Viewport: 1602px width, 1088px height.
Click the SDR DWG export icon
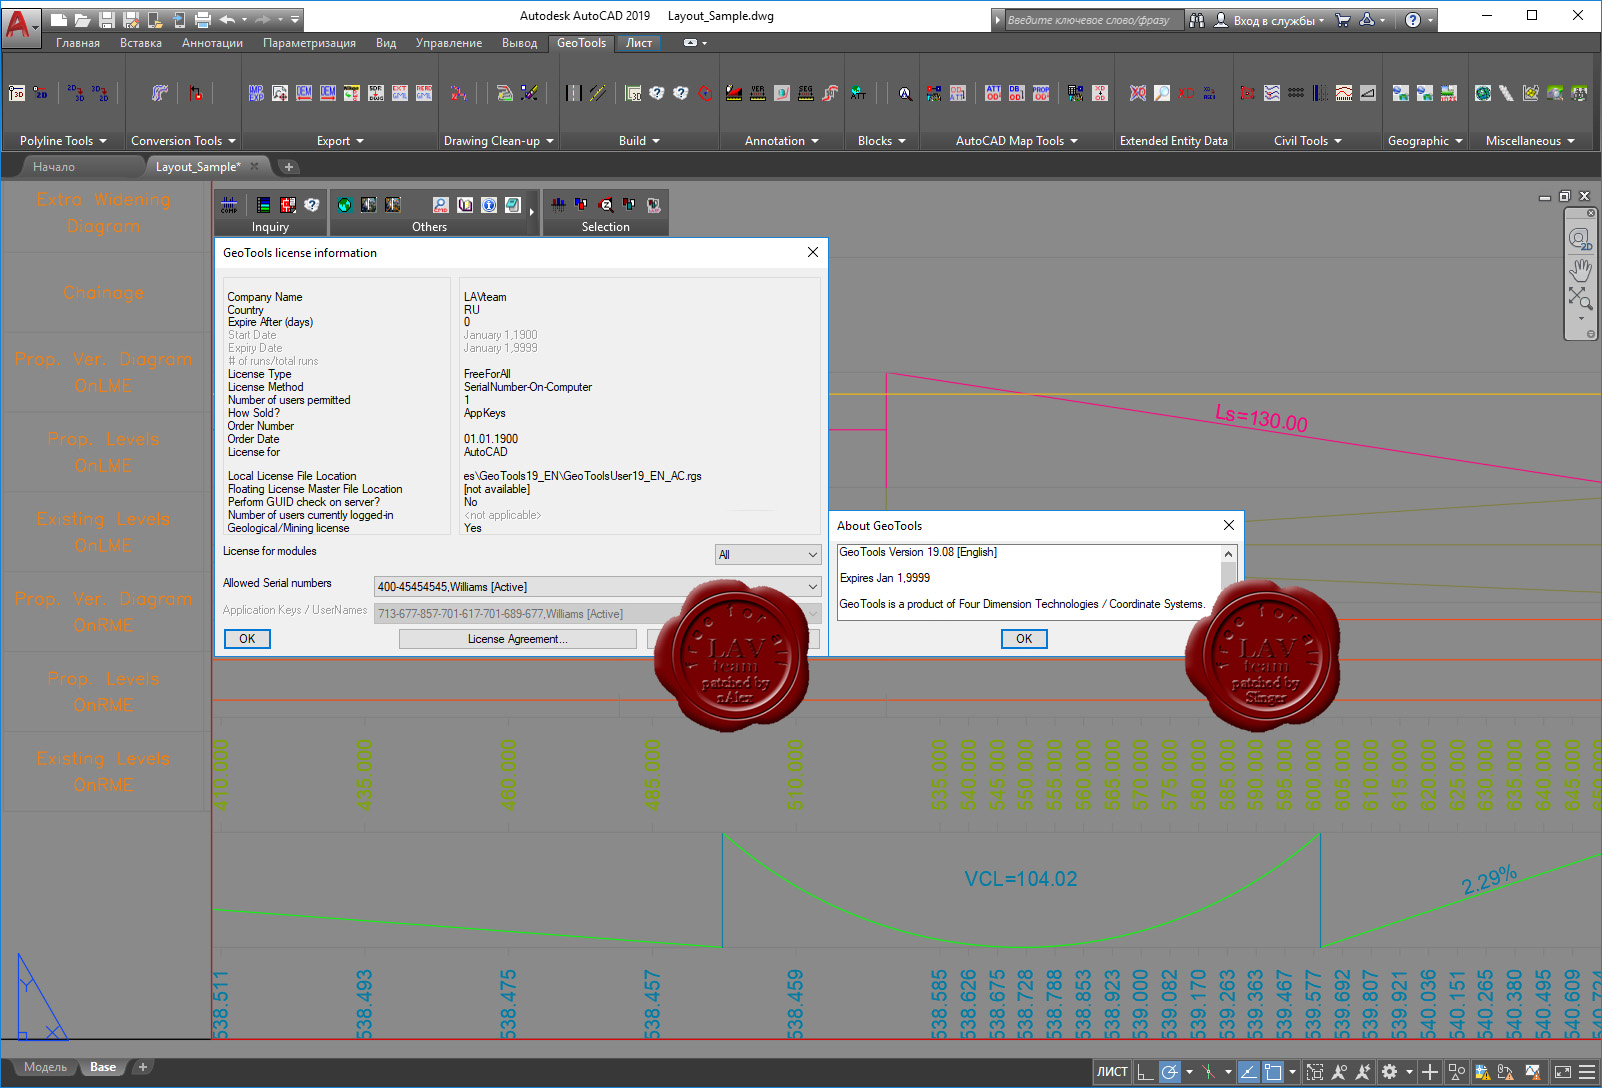click(x=376, y=93)
